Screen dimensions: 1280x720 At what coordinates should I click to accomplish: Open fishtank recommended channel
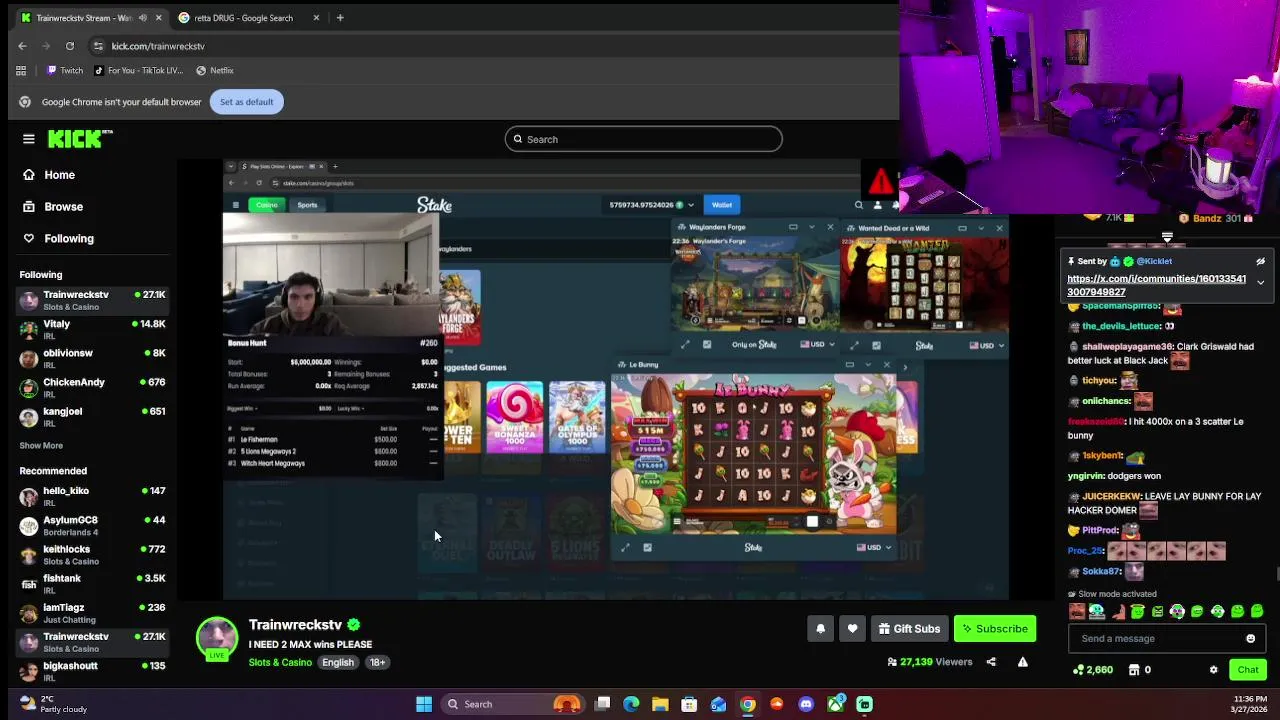click(92, 584)
